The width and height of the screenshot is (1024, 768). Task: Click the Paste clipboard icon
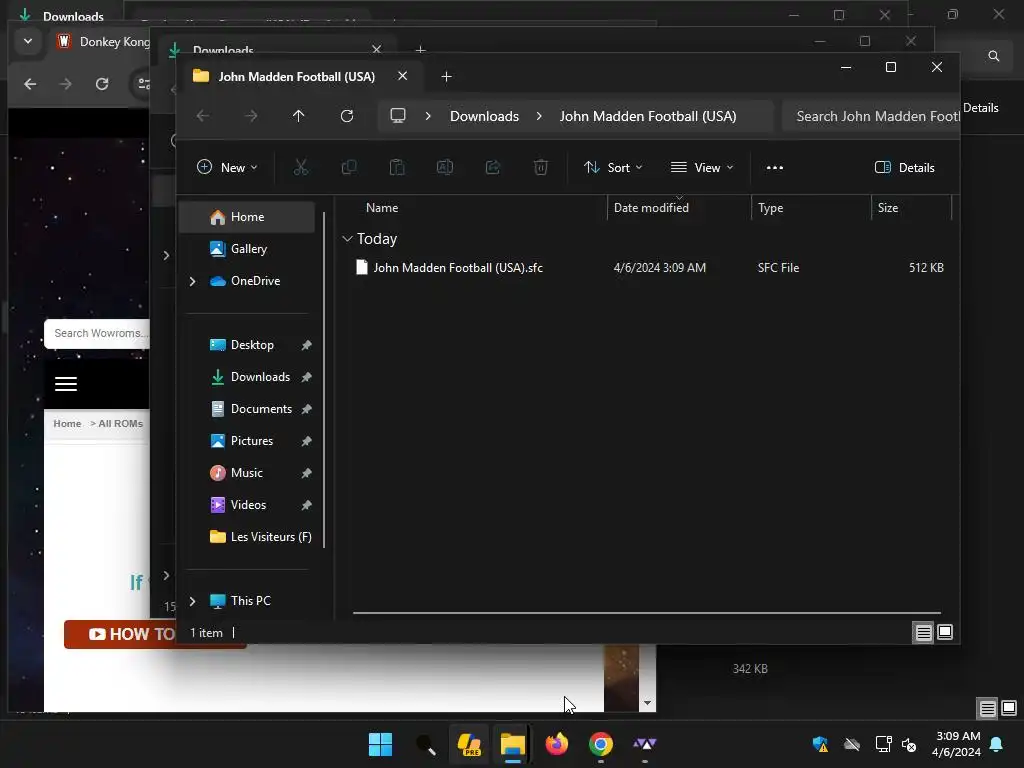click(397, 168)
